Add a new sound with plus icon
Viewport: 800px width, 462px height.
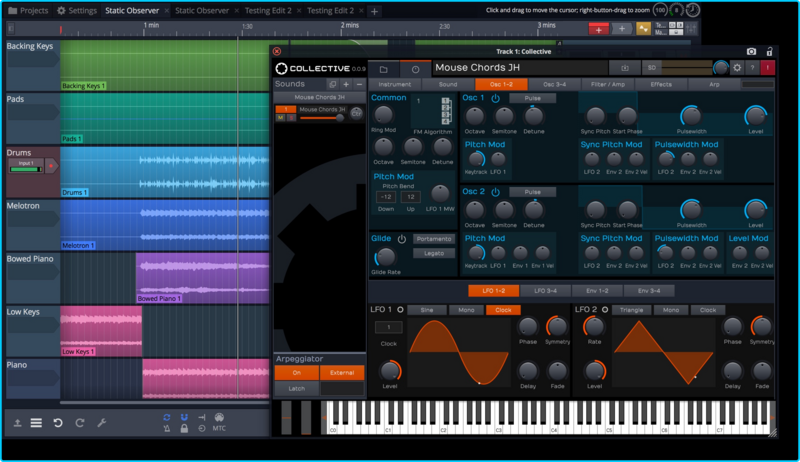click(x=346, y=84)
